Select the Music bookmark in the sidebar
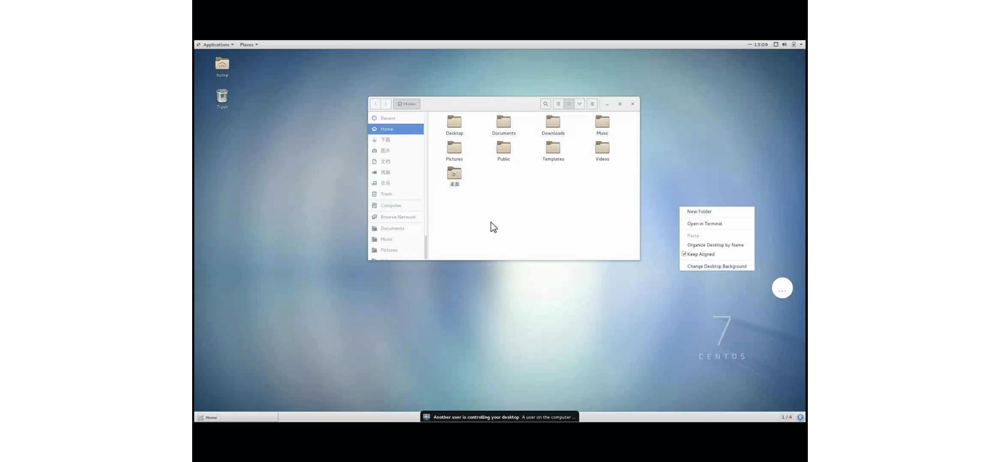This screenshot has height=462, width=1000. [x=396, y=239]
